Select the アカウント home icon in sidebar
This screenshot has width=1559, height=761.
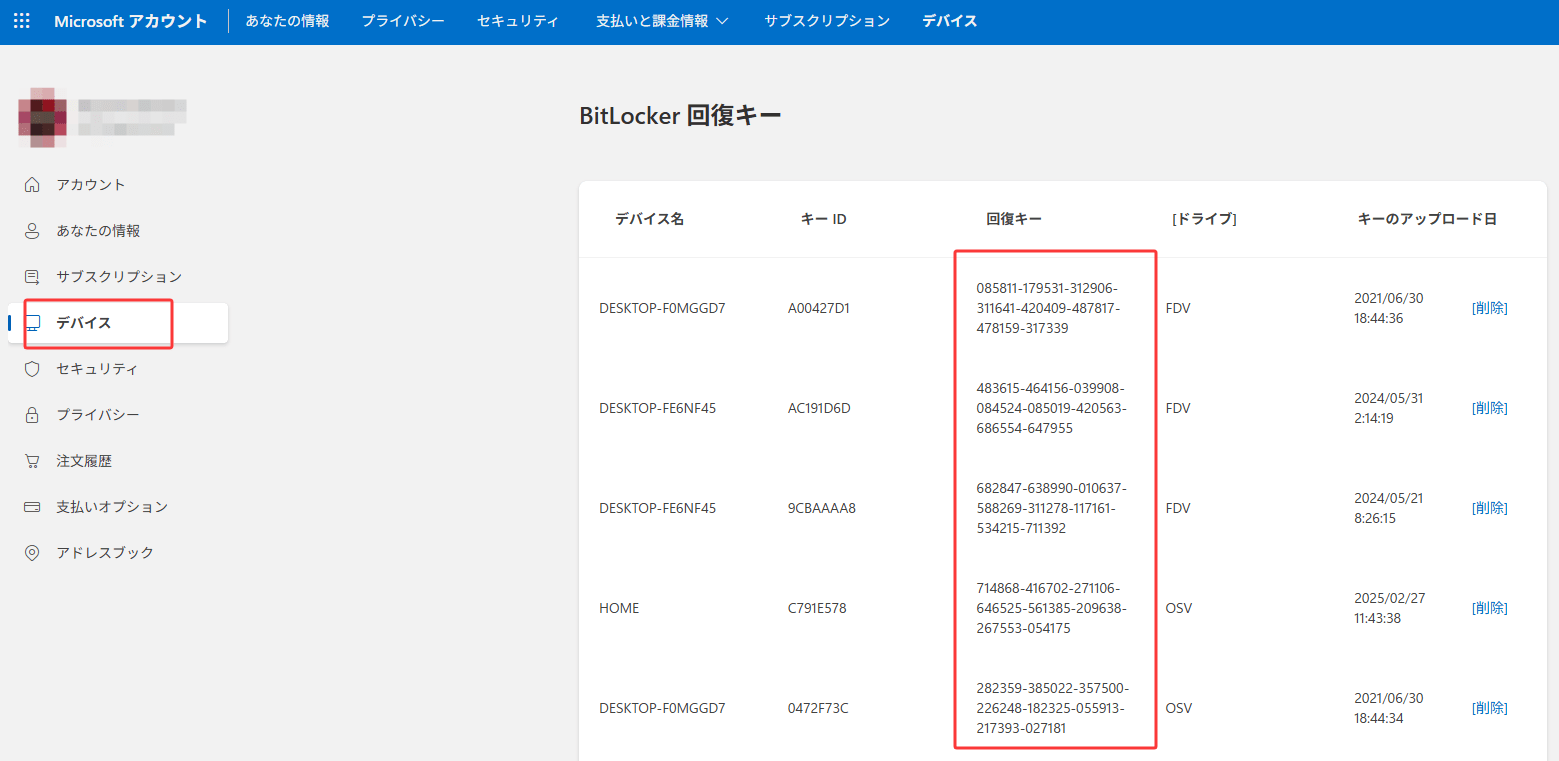point(31,184)
